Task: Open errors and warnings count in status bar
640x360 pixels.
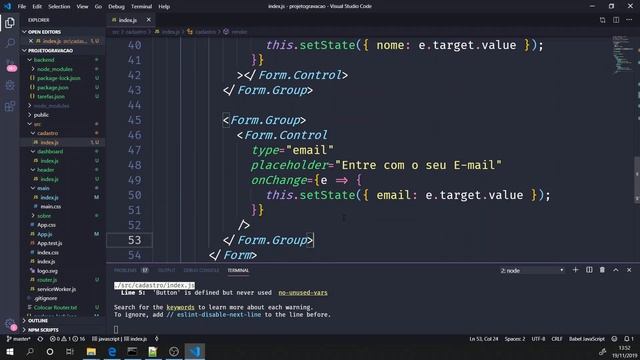Action: coord(67,339)
